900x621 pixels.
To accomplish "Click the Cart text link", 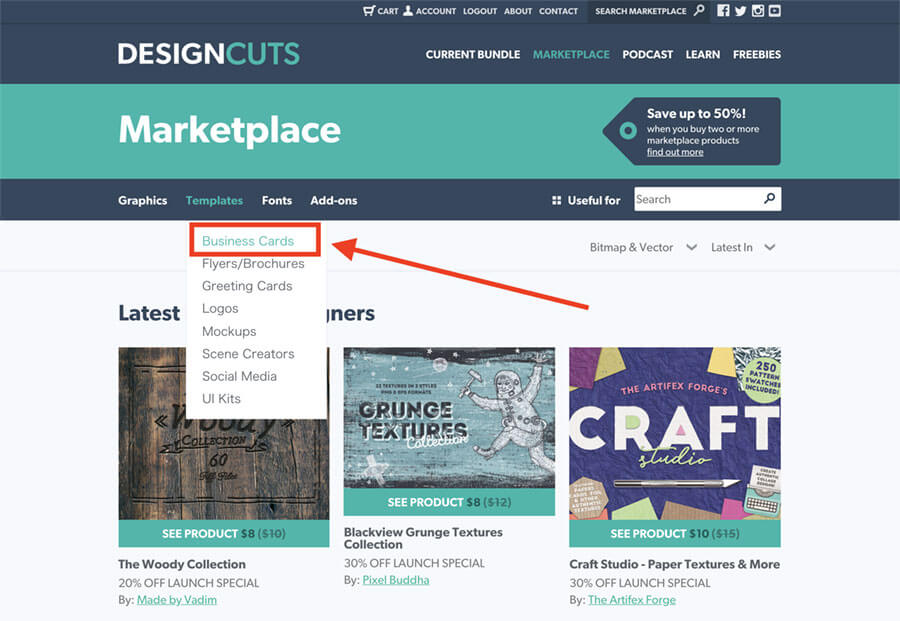I will 388,11.
